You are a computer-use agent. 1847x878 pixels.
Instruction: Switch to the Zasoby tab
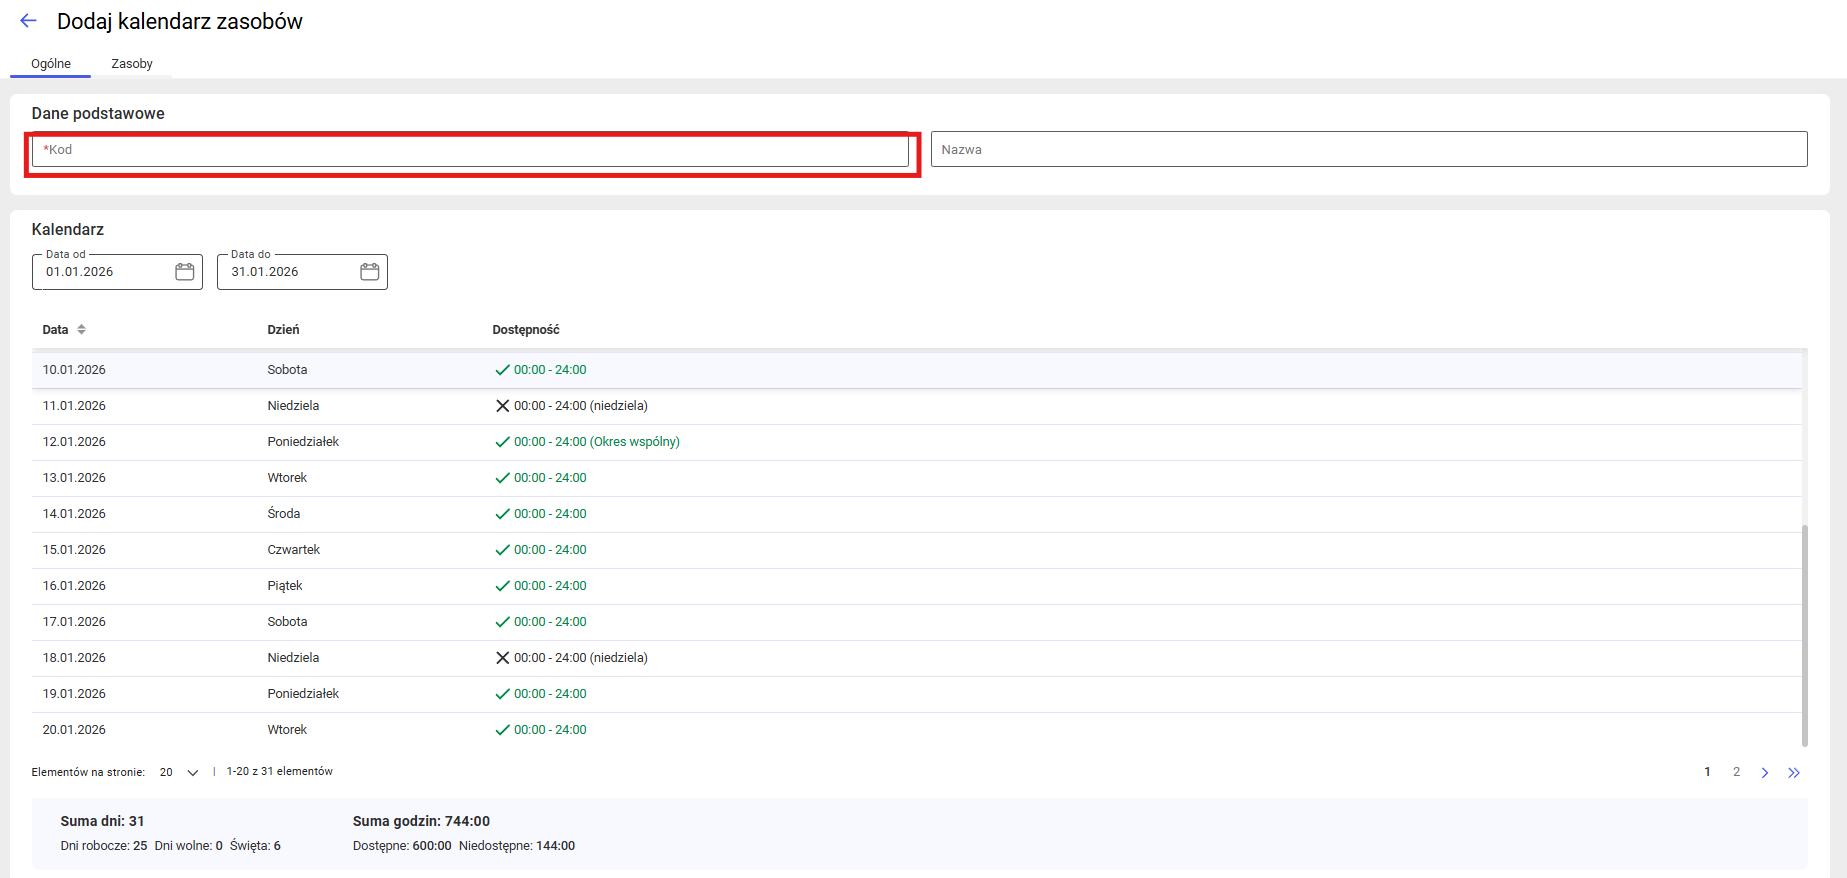(x=132, y=64)
